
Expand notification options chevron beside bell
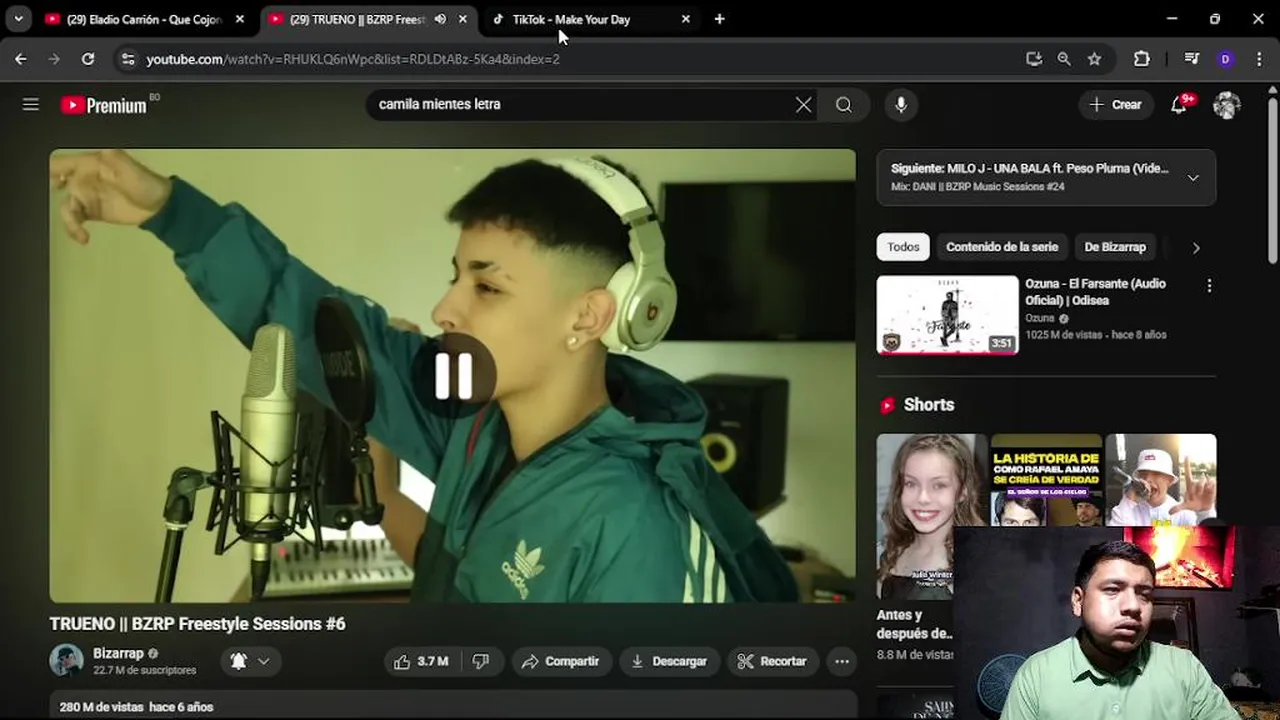click(264, 661)
